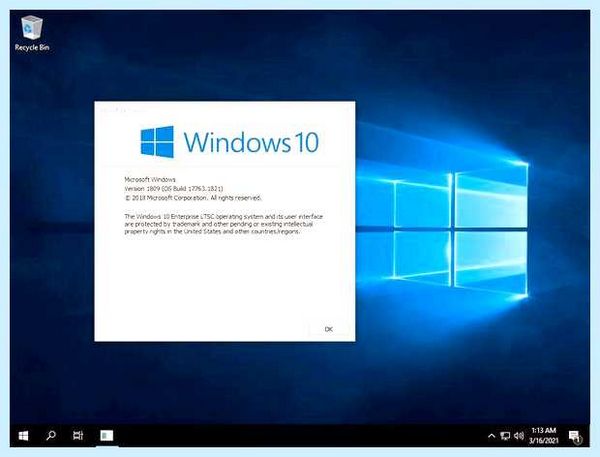600x457 pixels.
Task: Show hidden system tray icons
Action: point(491,436)
